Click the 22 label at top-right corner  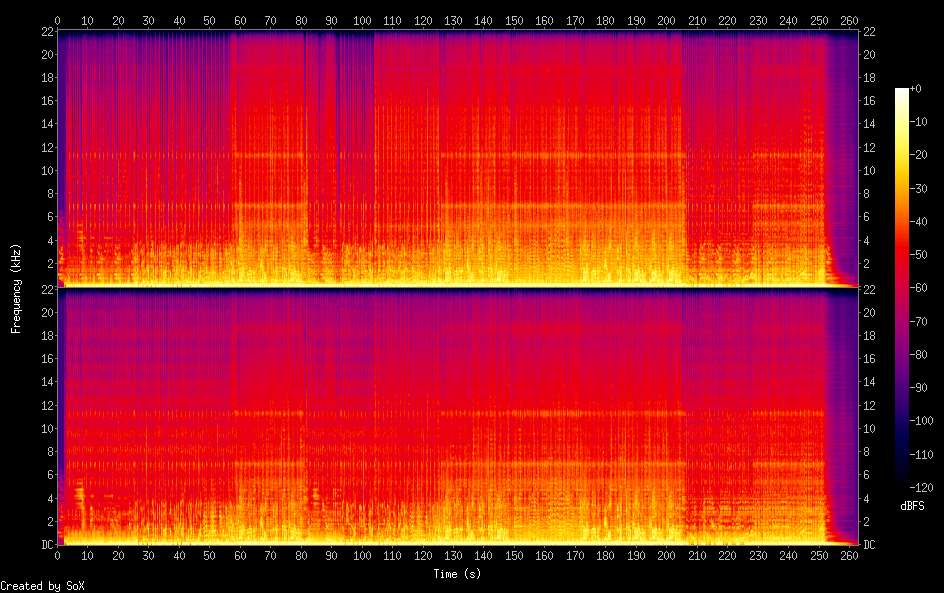[x=869, y=31]
